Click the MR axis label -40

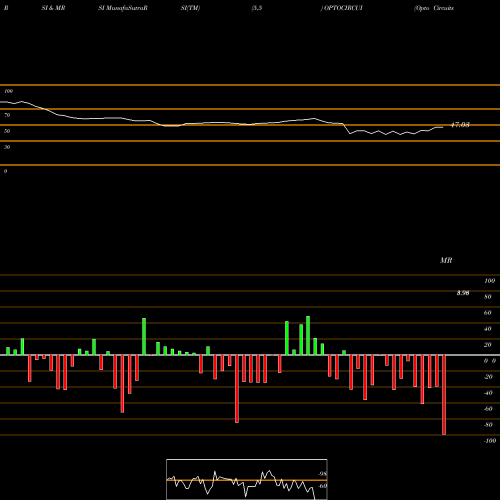coord(488,393)
